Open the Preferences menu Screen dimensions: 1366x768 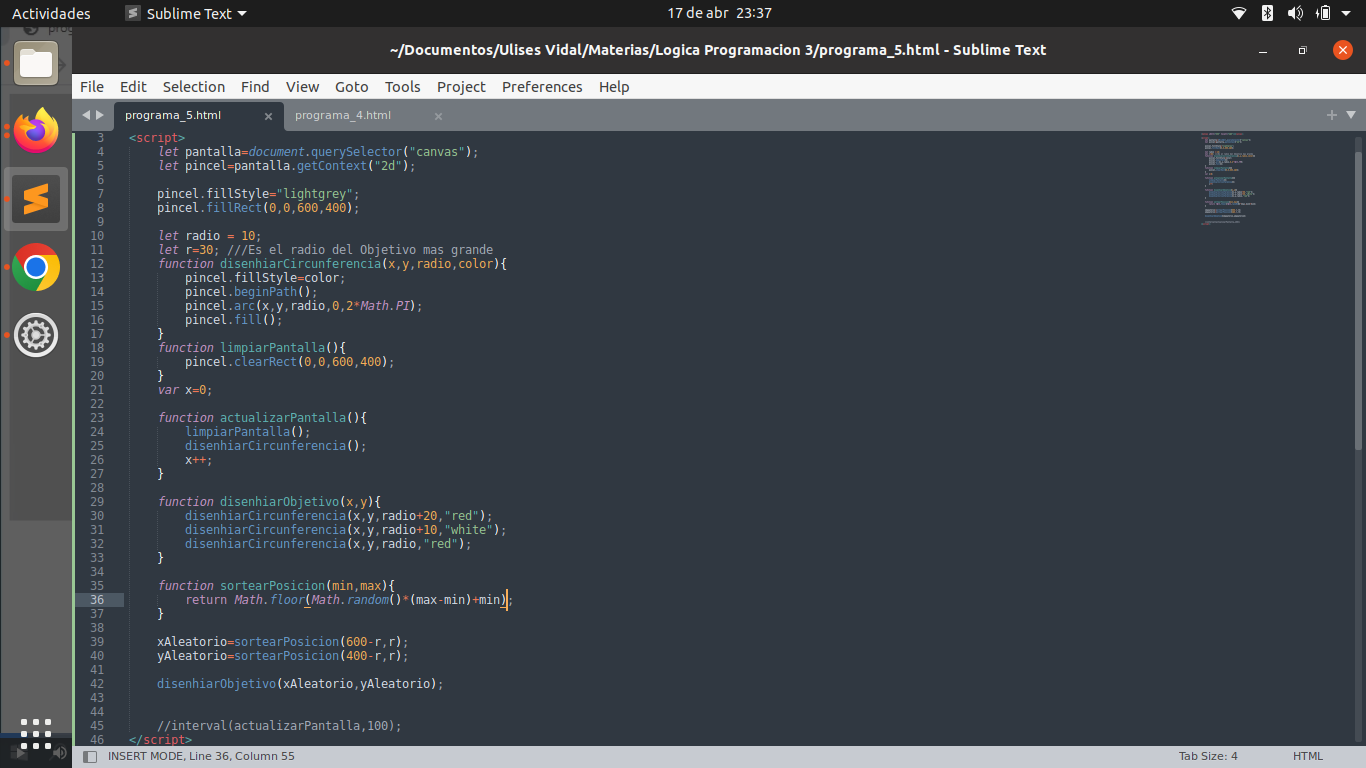[x=542, y=87]
